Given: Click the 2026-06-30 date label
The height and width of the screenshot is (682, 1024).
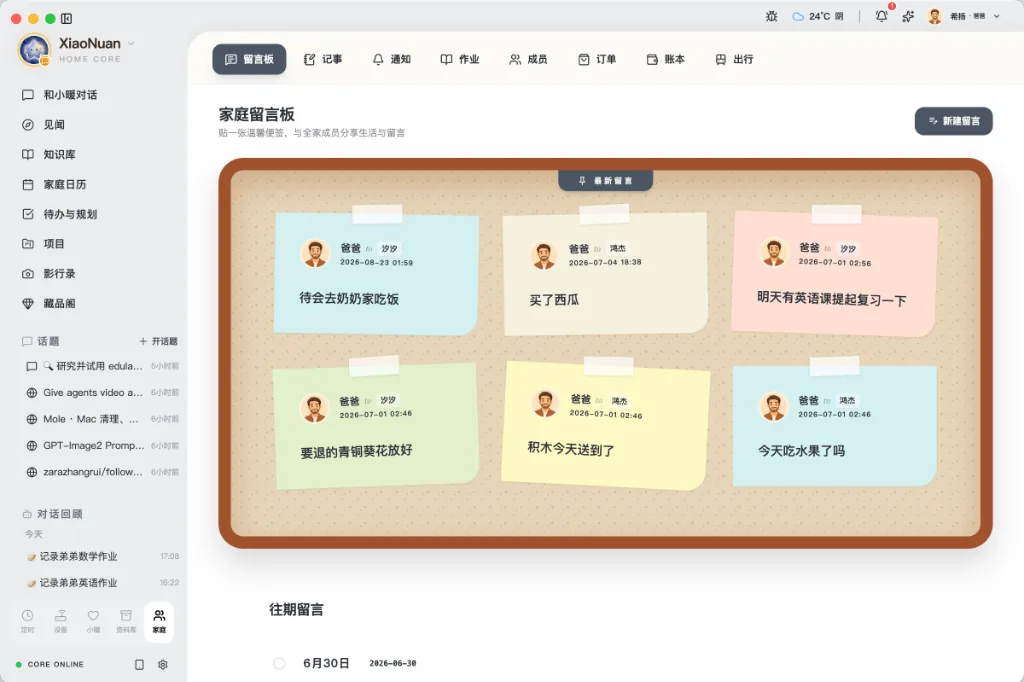Looking at the screenshot, I should [x=392, y=663].
